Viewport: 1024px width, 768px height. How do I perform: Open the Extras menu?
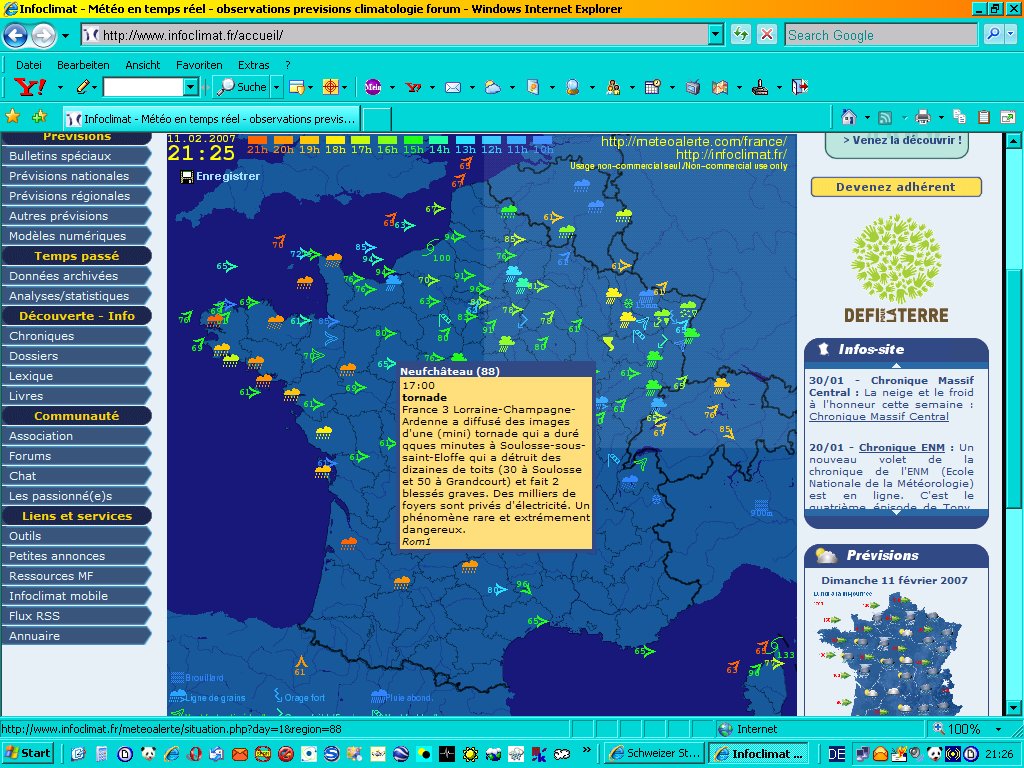pyautogui.click(x=253, y=65)
